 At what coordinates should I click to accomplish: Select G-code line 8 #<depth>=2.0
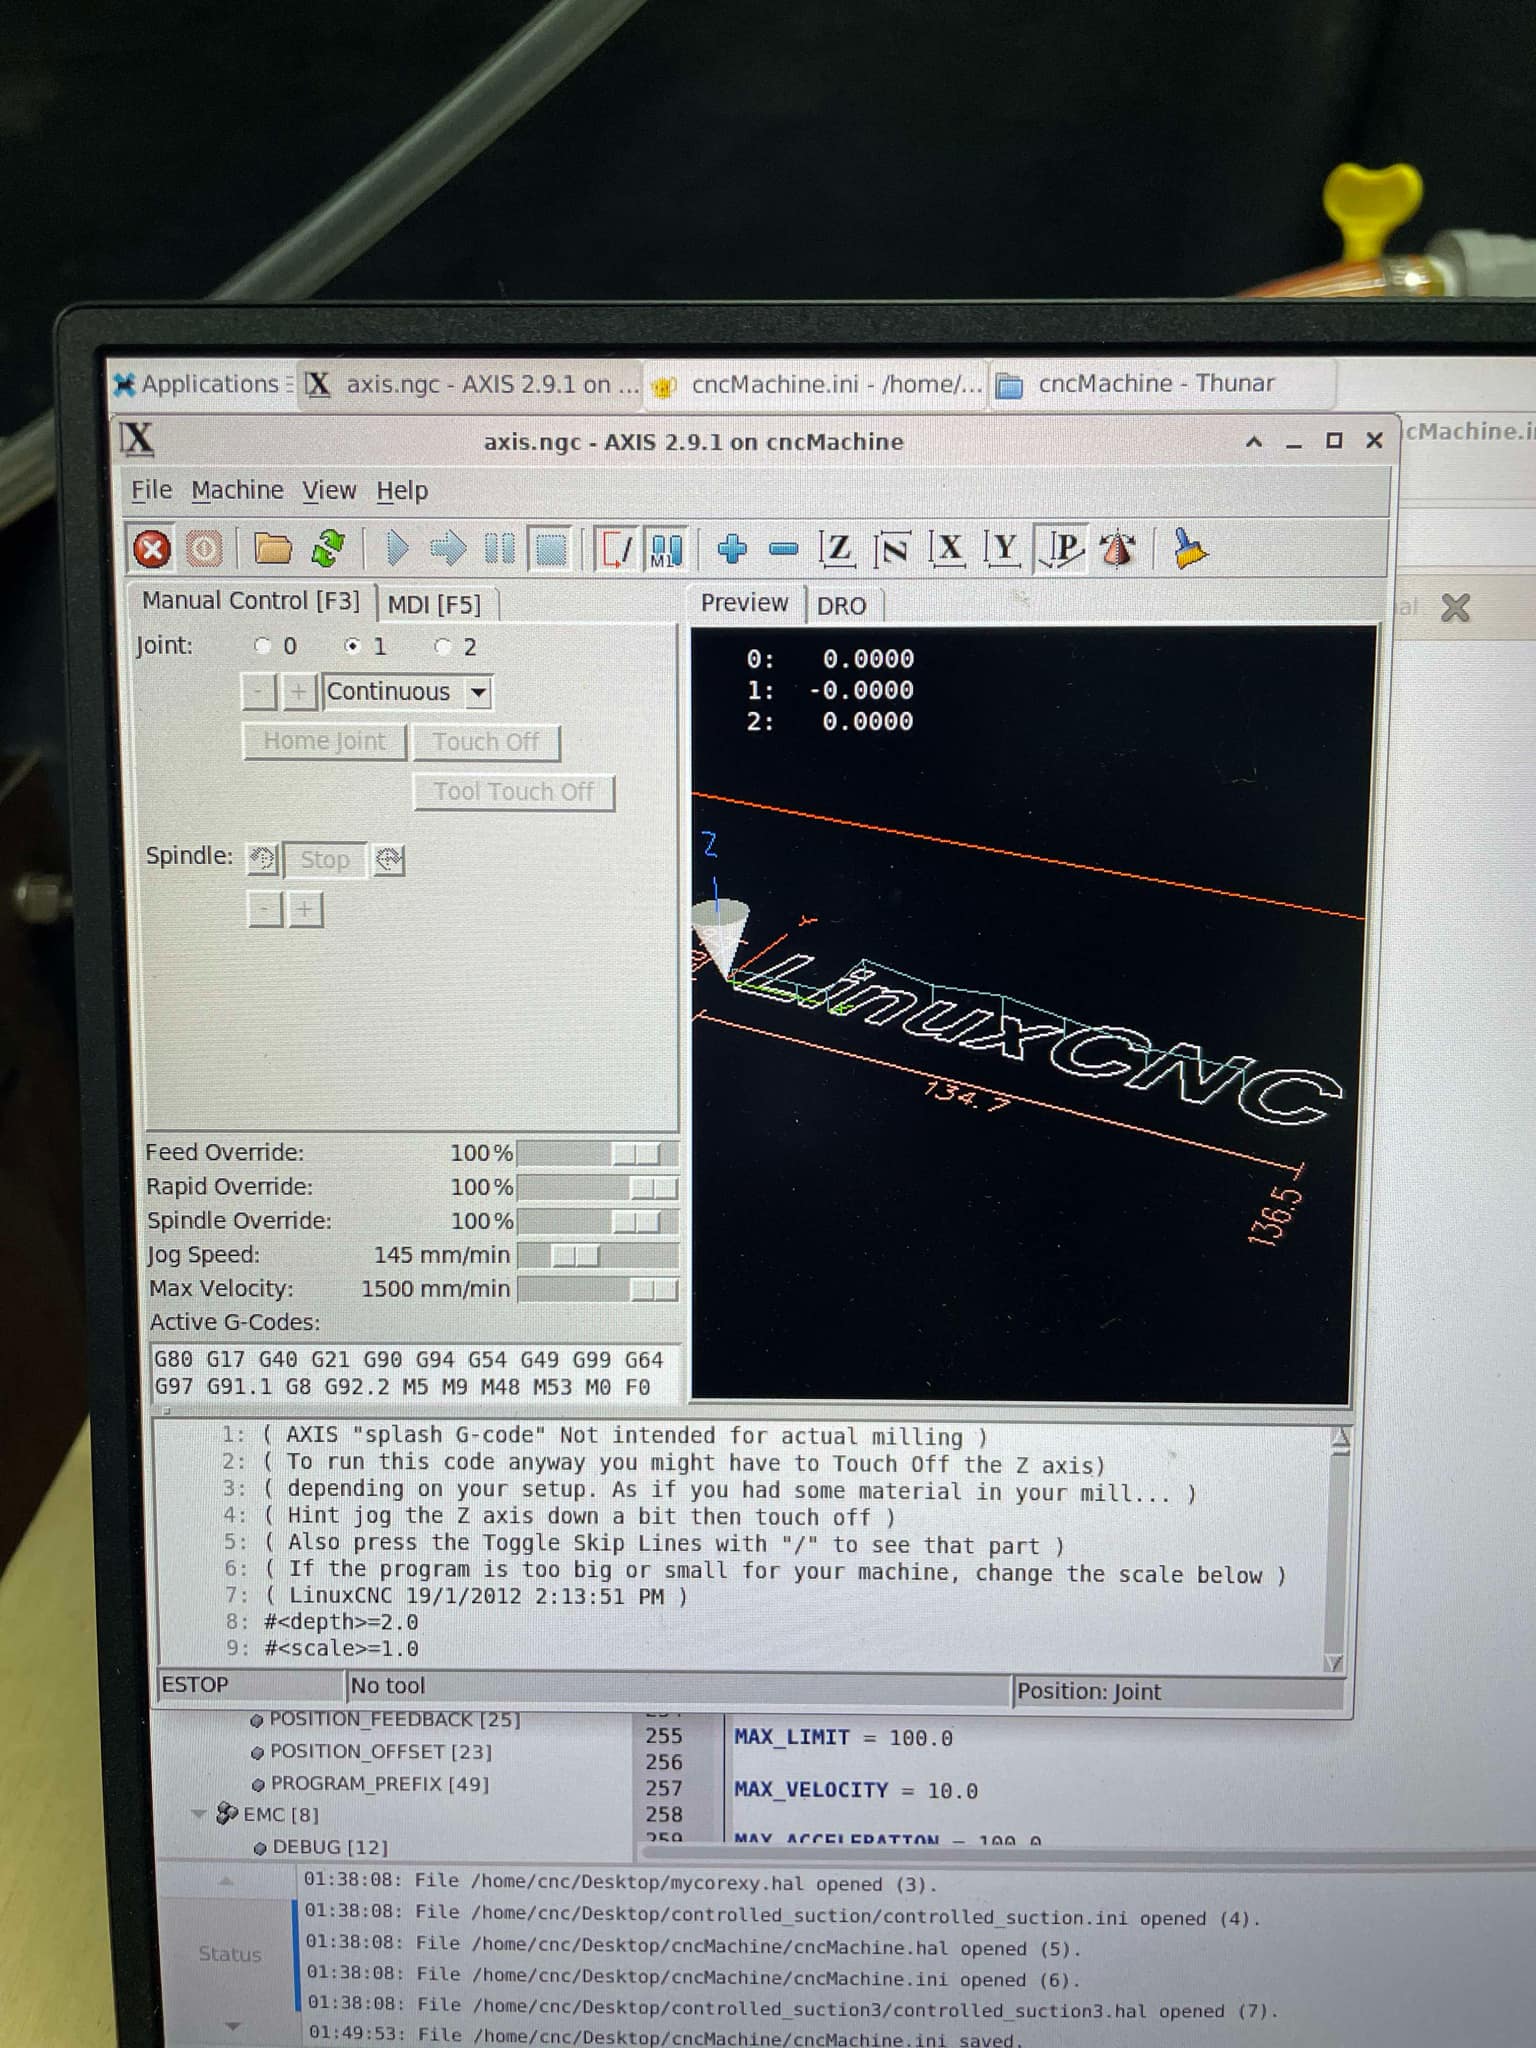click(x=341, y=1622)
